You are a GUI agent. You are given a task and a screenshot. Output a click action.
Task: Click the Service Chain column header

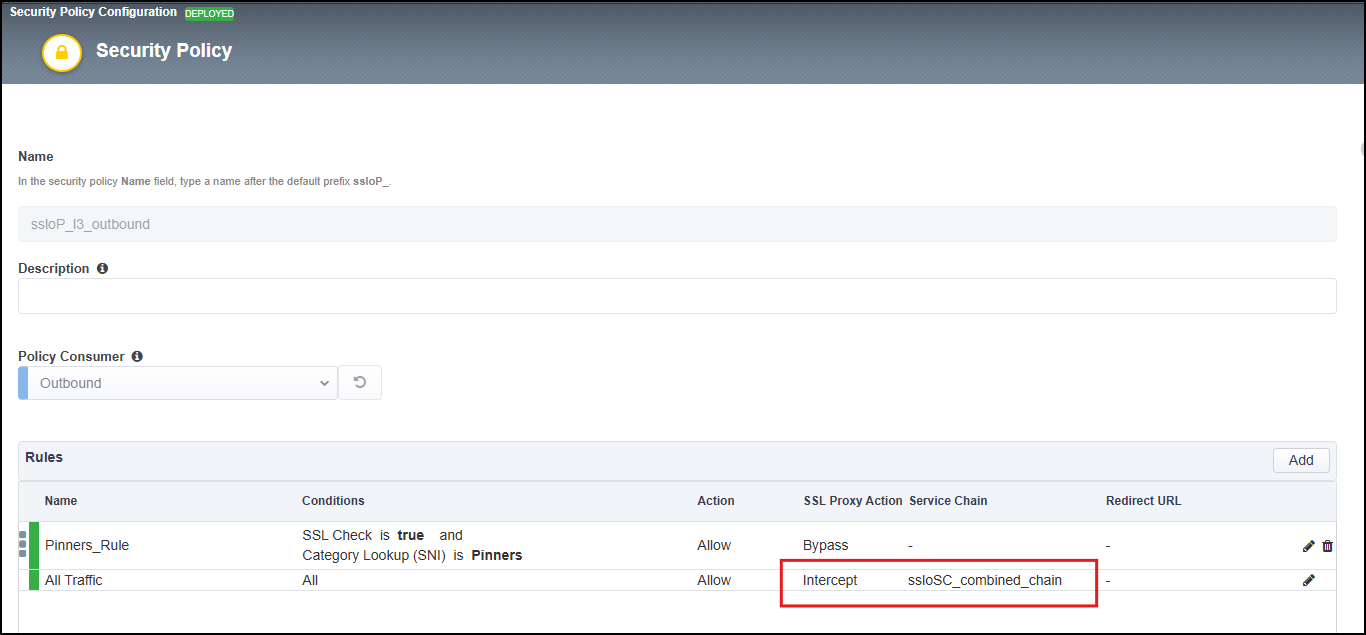(x=948, y=501)
